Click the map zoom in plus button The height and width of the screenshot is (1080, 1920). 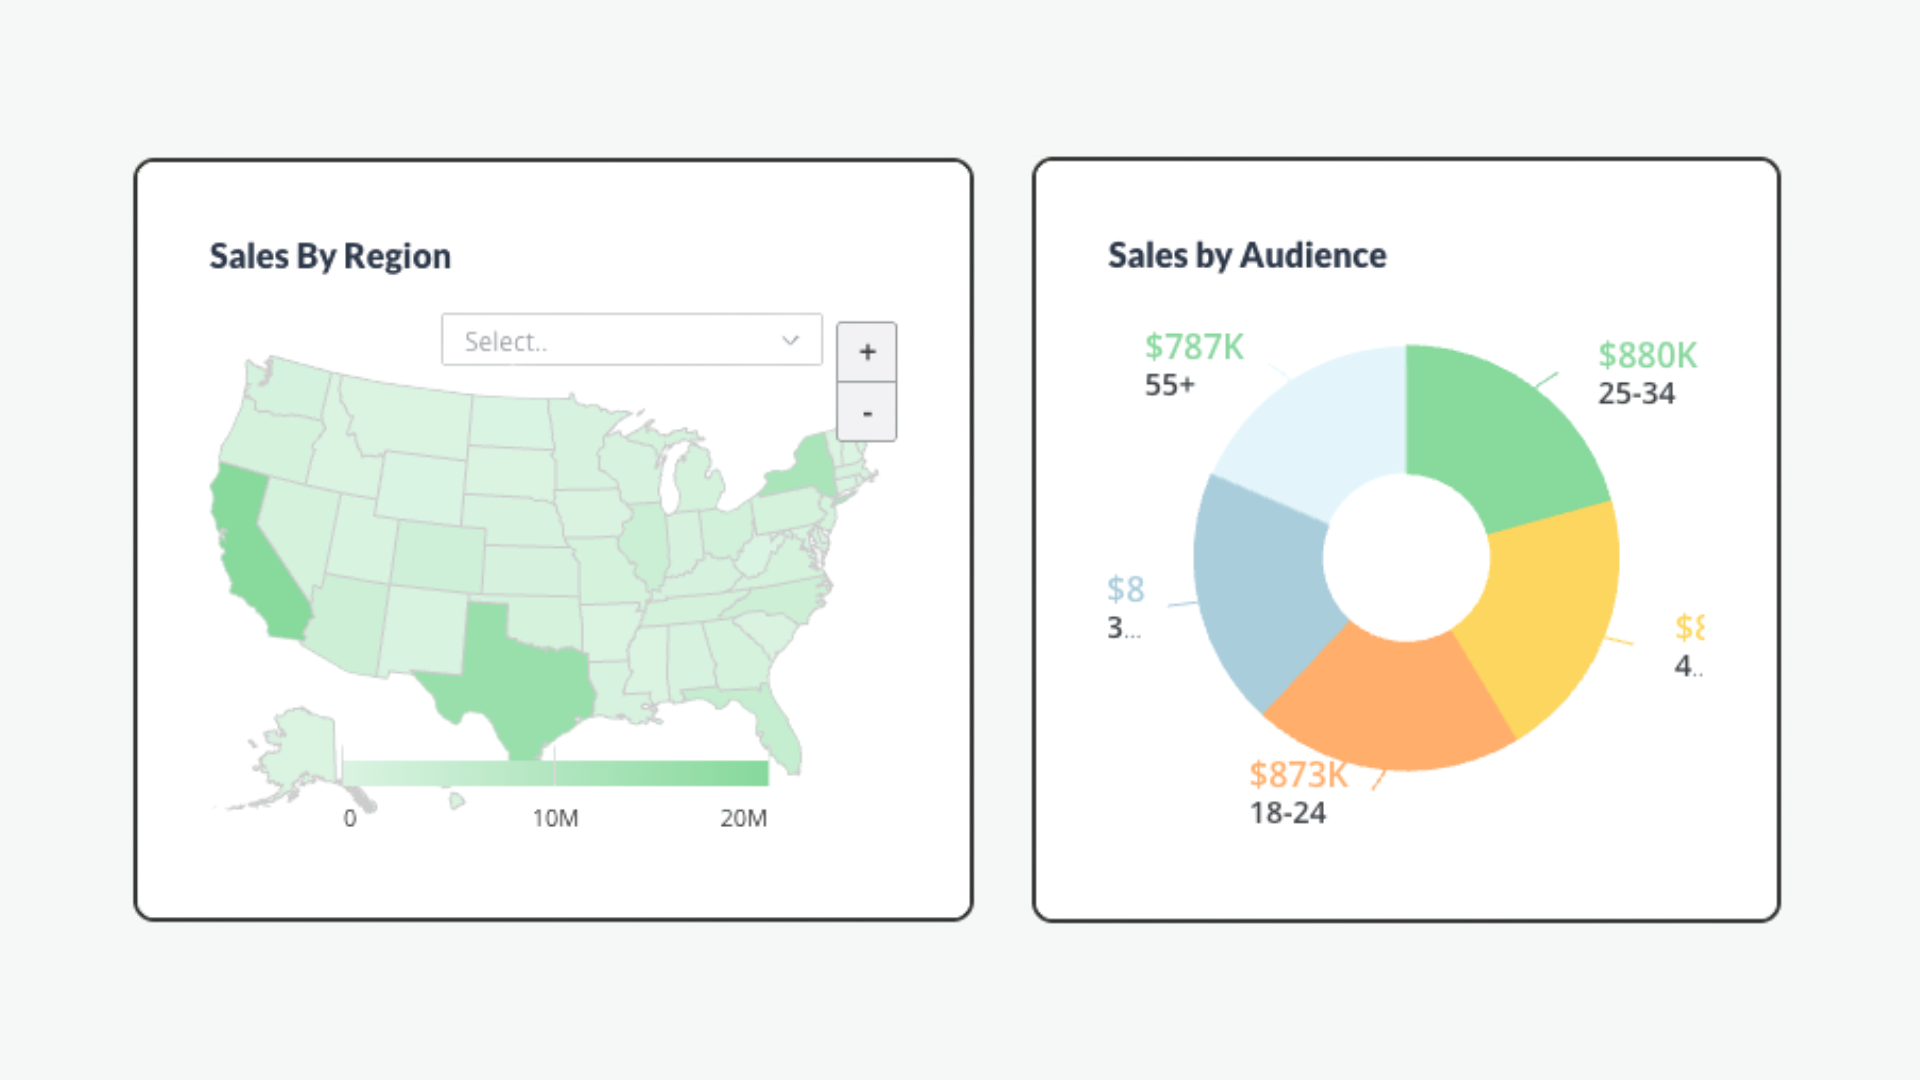coord(866,352)
